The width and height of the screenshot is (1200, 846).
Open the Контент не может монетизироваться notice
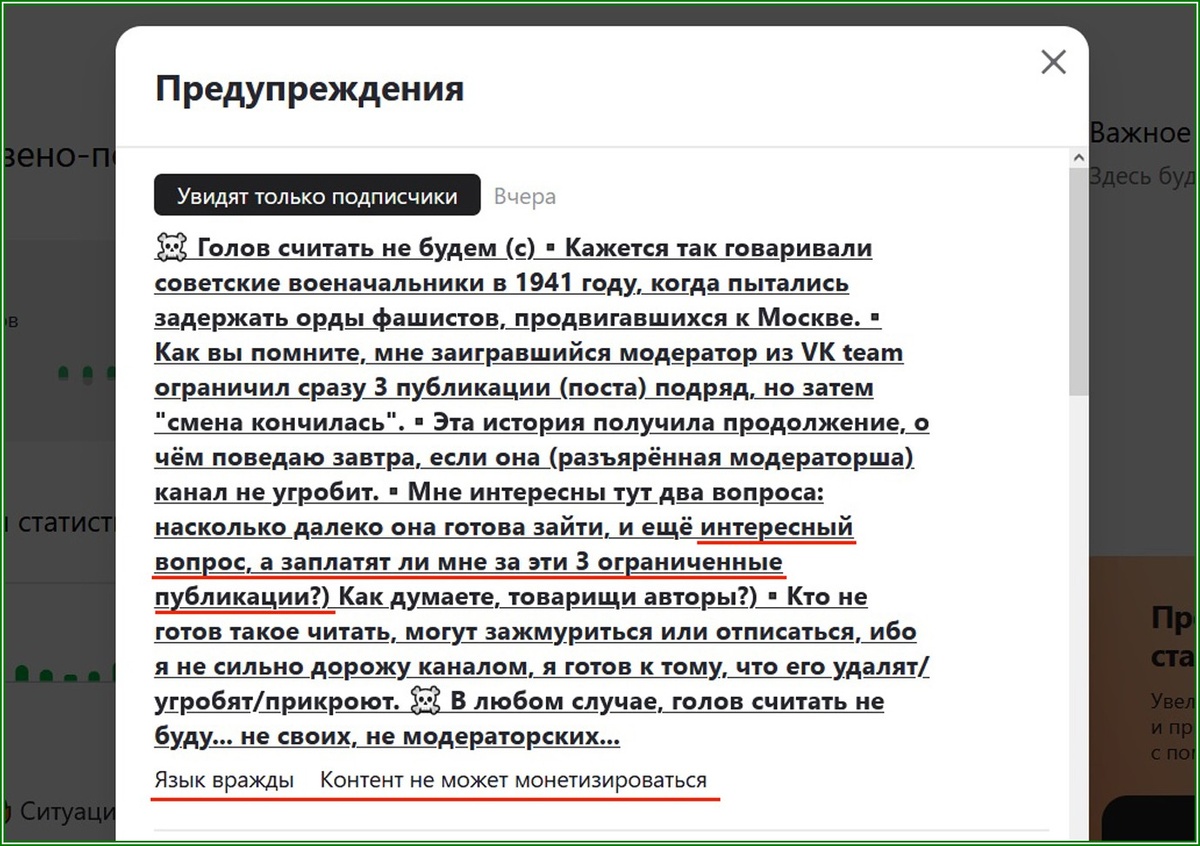(x=513, y=779)
